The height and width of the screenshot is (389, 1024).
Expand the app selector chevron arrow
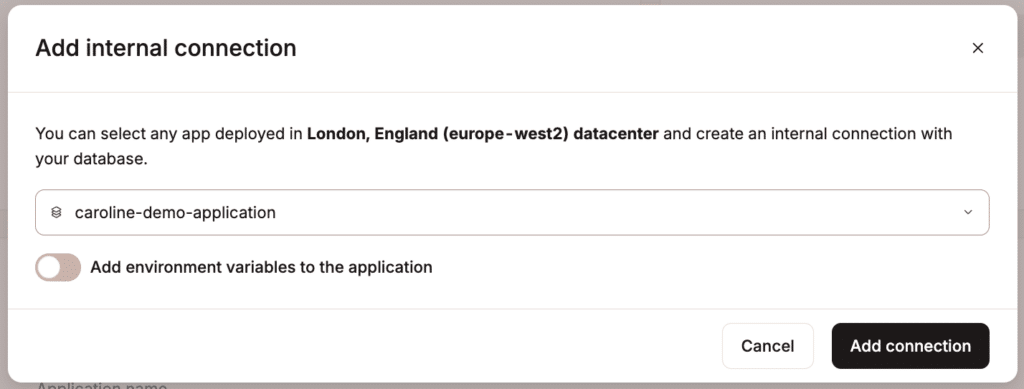(968, 212)
